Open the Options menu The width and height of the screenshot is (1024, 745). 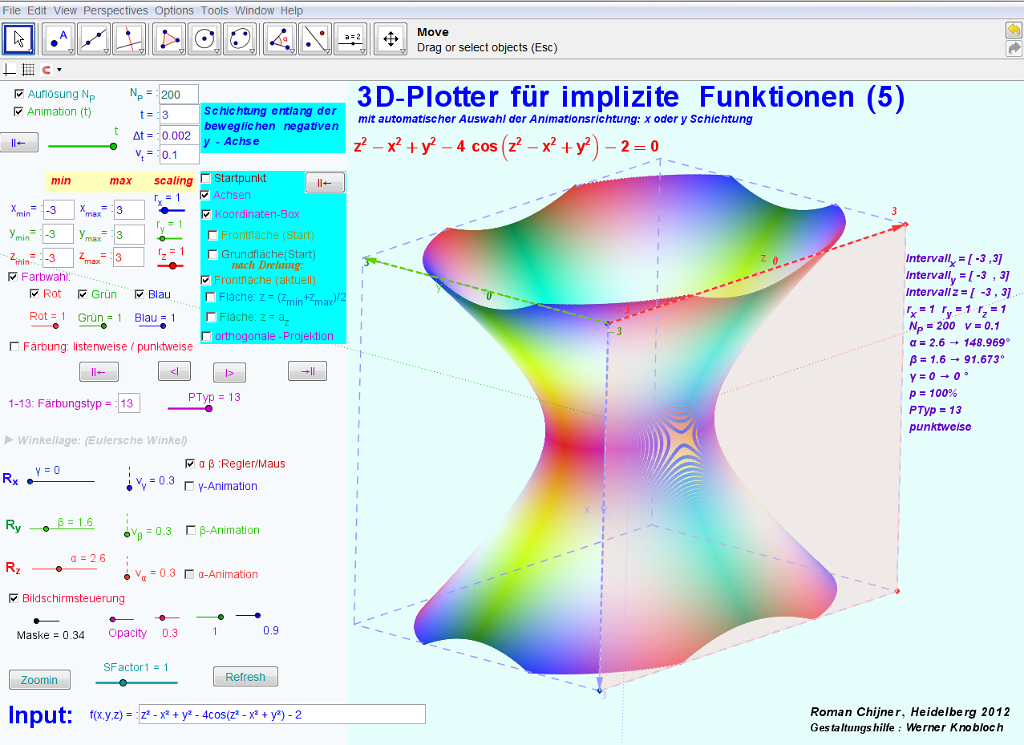point(175,10)
